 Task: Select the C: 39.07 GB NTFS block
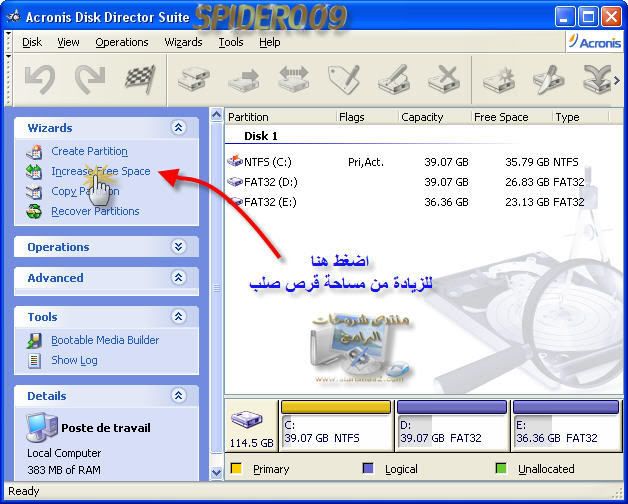pos(336,425)
